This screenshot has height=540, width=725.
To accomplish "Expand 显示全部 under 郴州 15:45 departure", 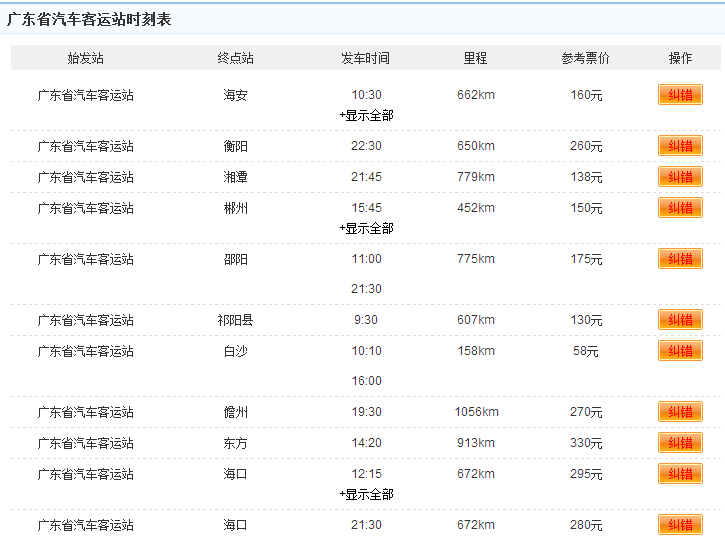I will click(366, 228).
